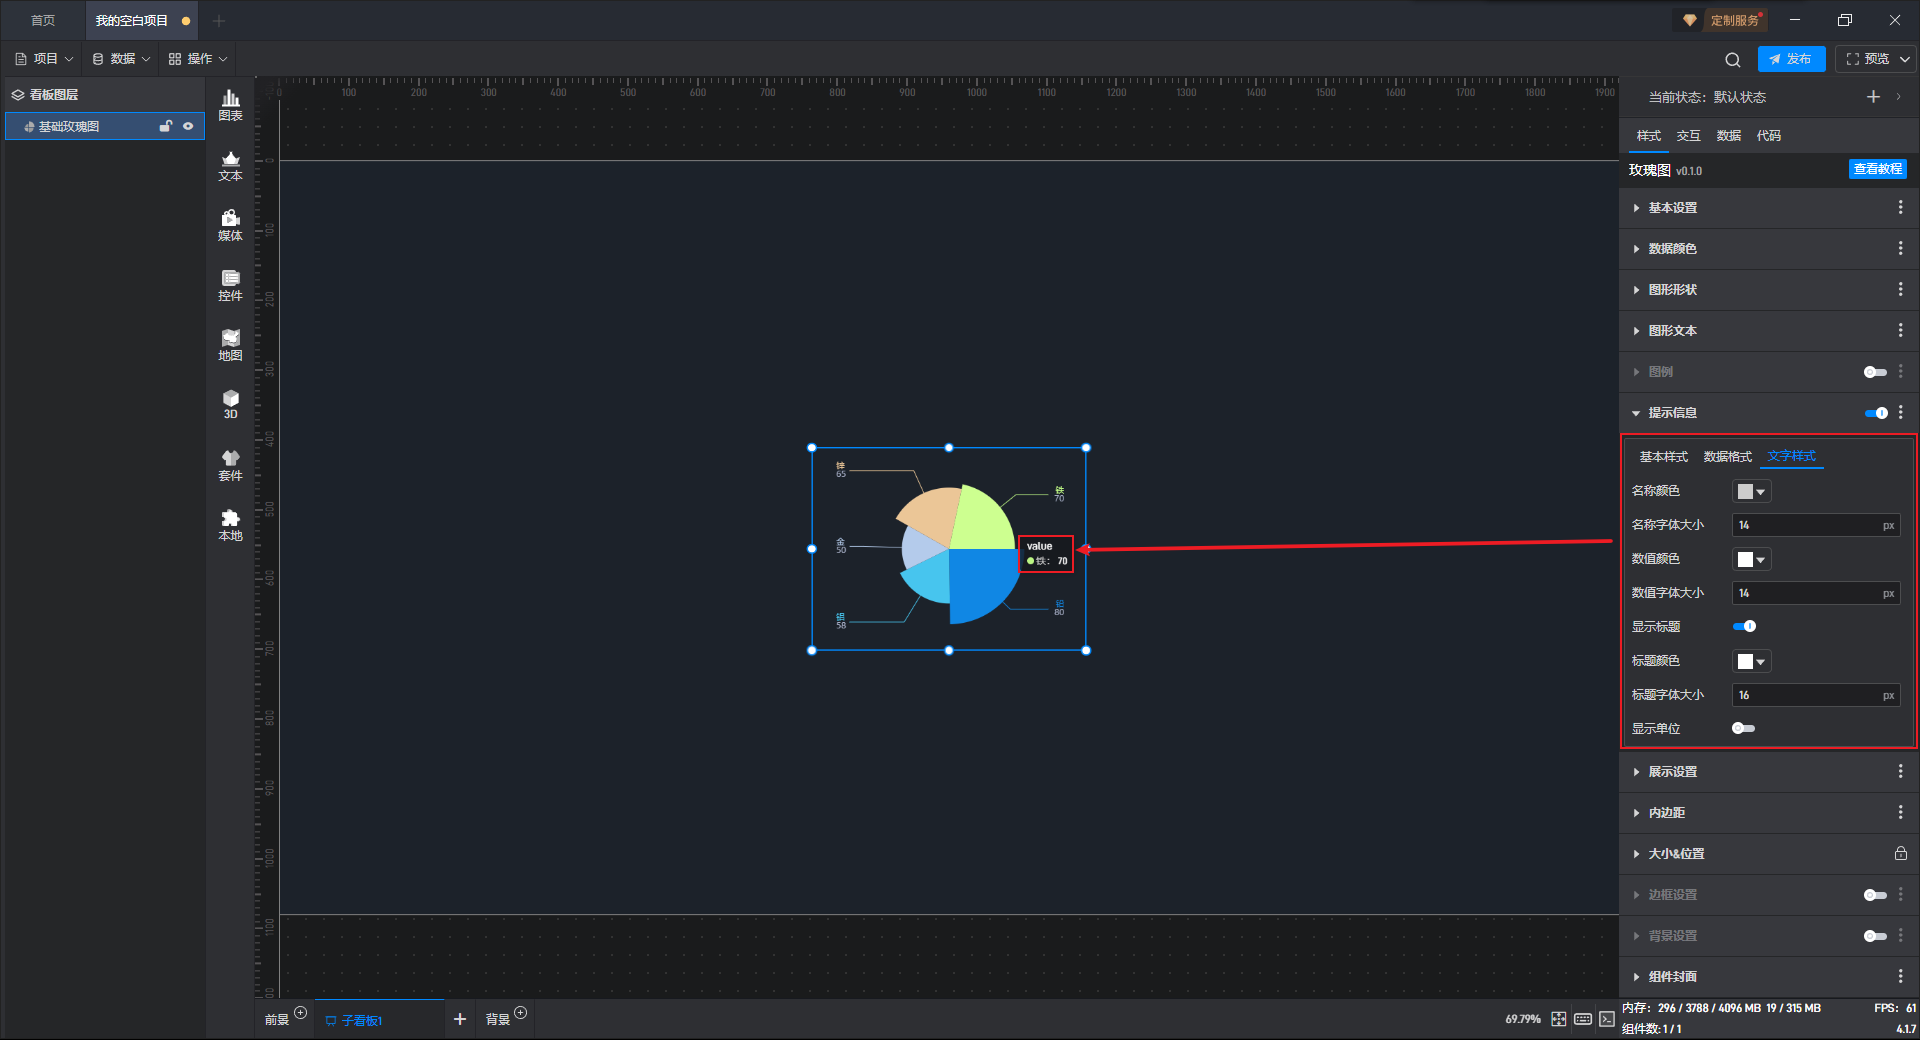
Task: Open the 文本 text component library
Action: (x=230, y=165)
